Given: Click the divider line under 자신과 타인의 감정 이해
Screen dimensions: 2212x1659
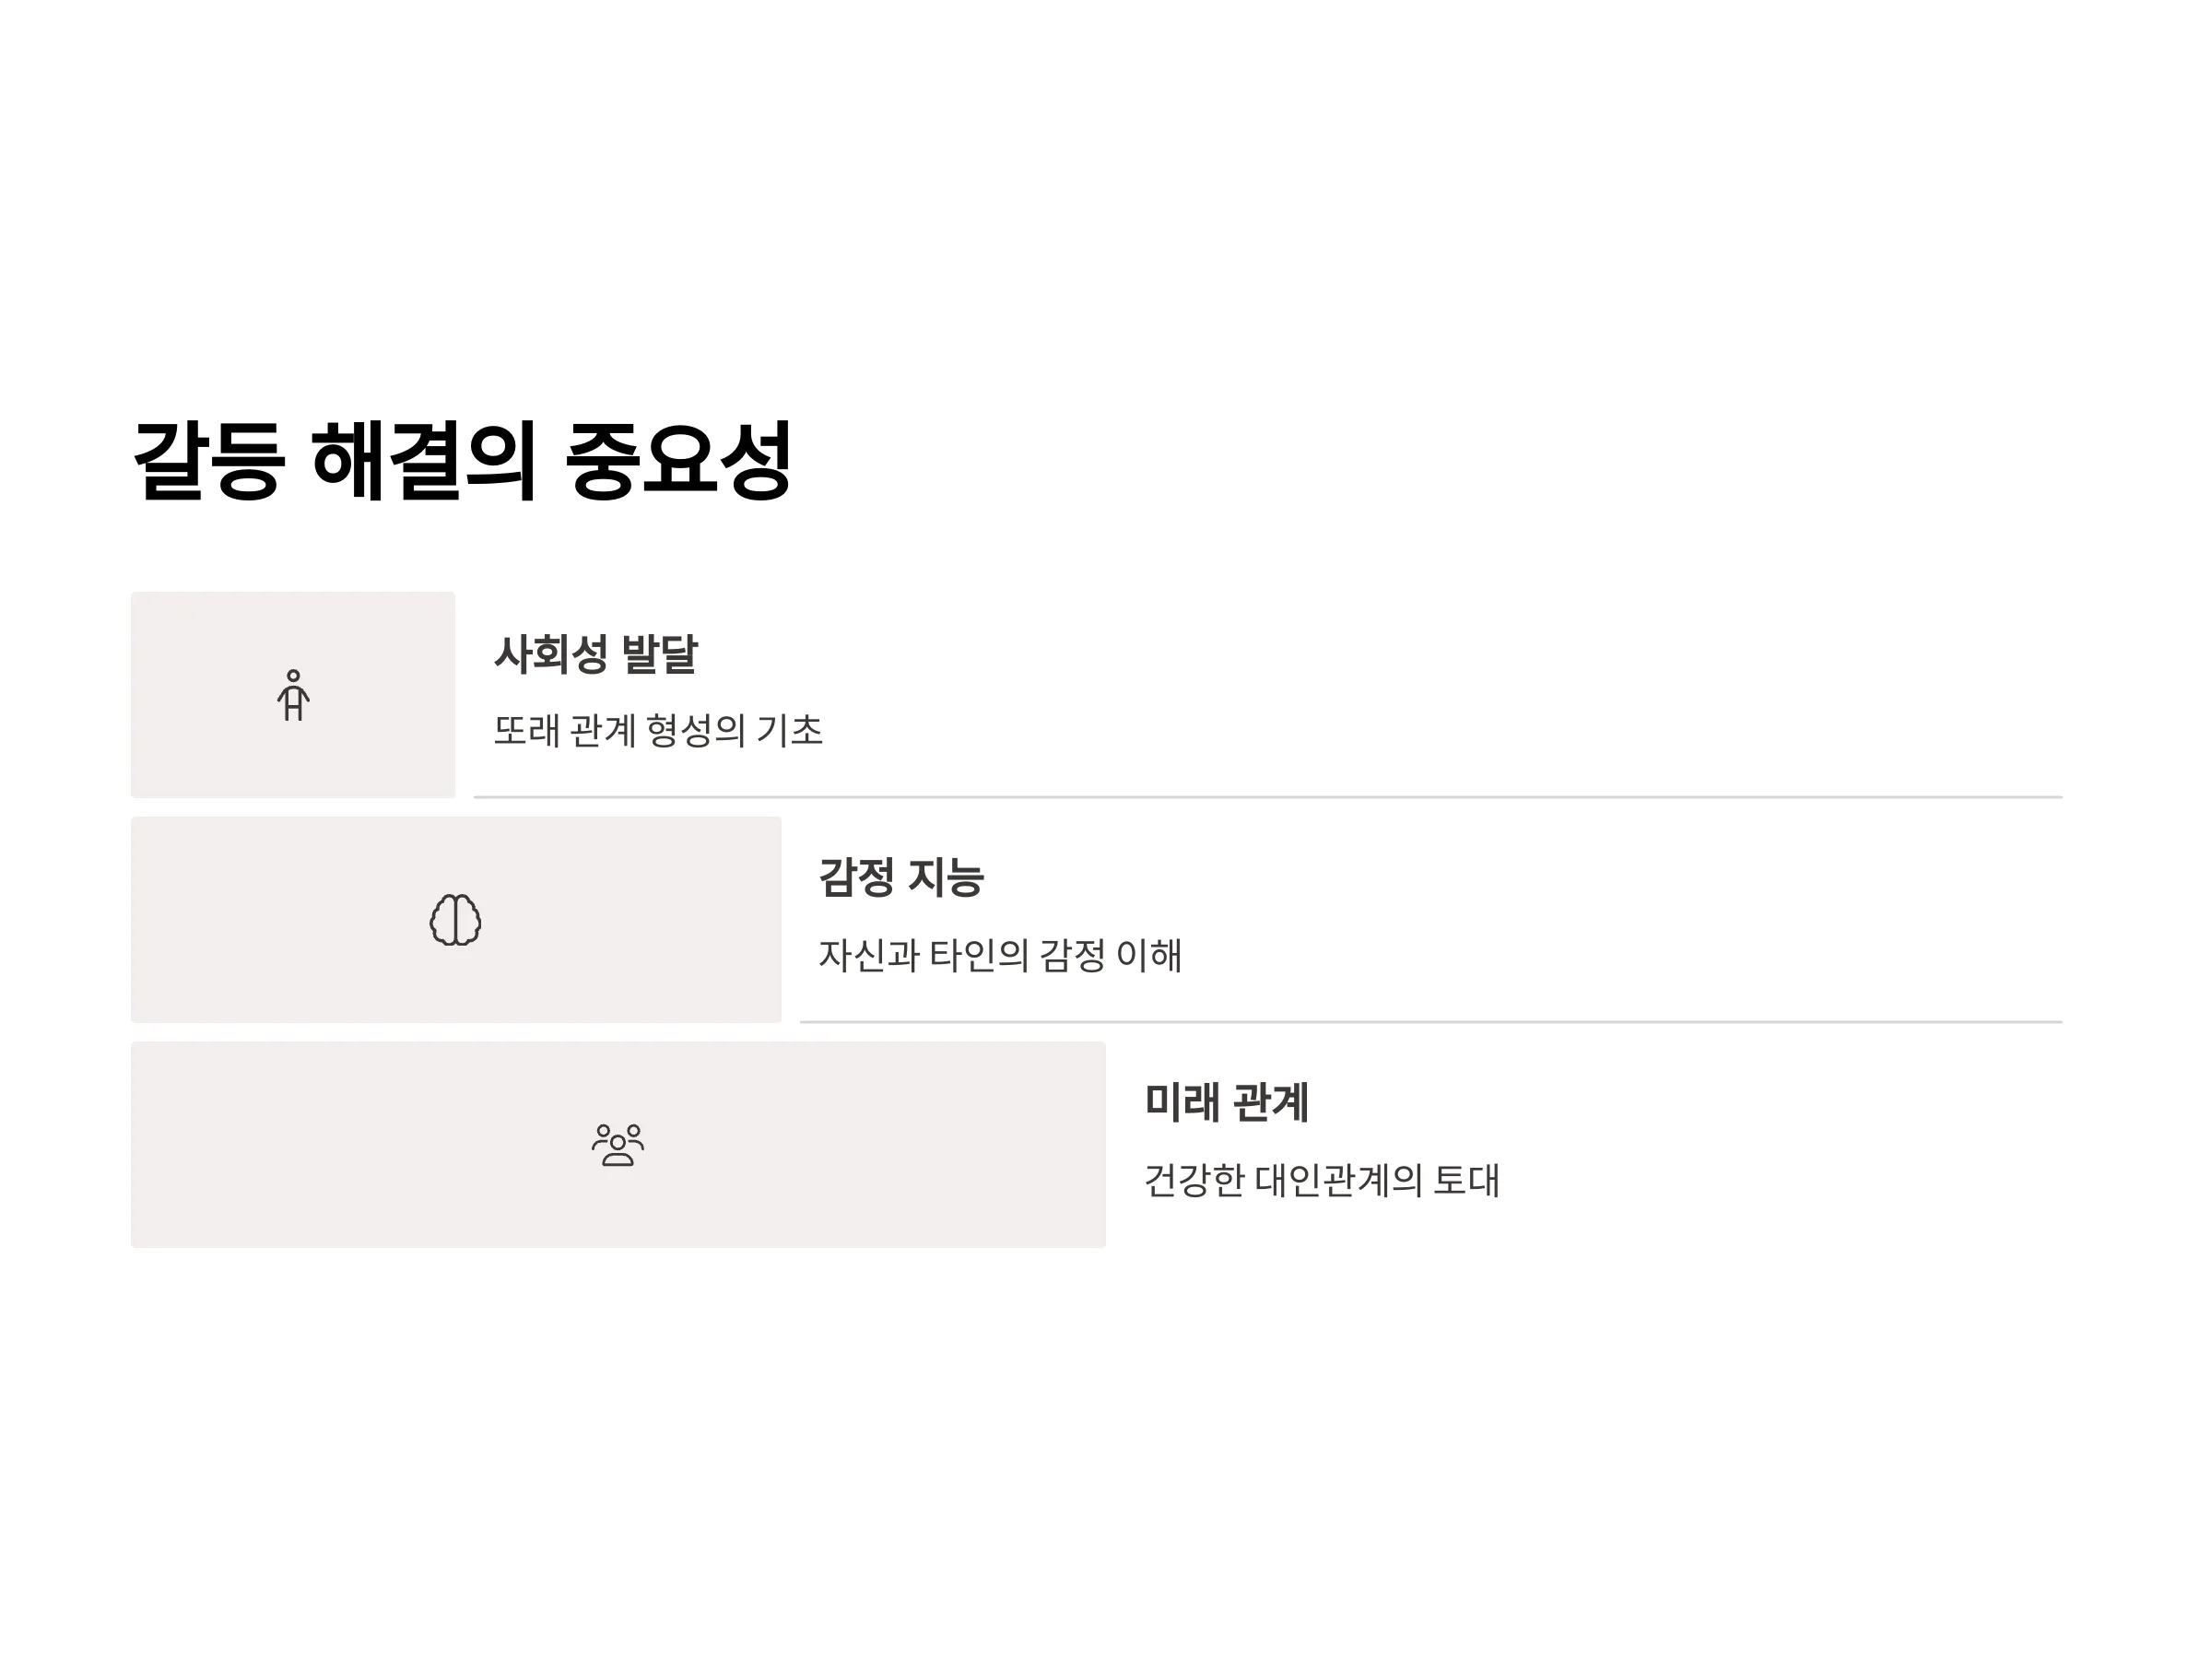Looking at the screenshot, I should (x=1431, y=1022).
